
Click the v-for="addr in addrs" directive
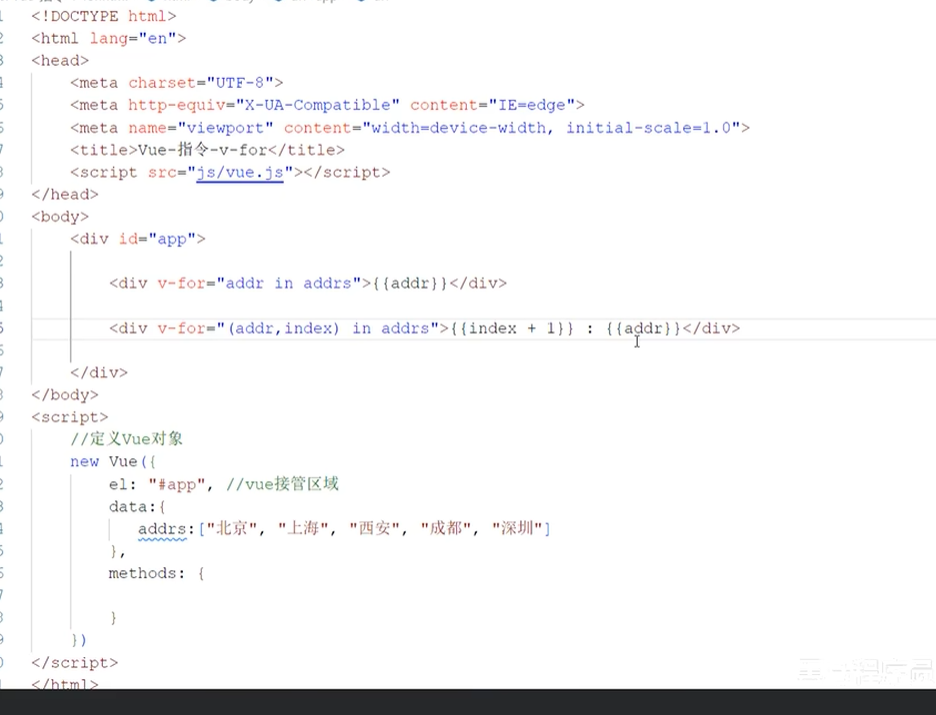[x=260, y=283]
